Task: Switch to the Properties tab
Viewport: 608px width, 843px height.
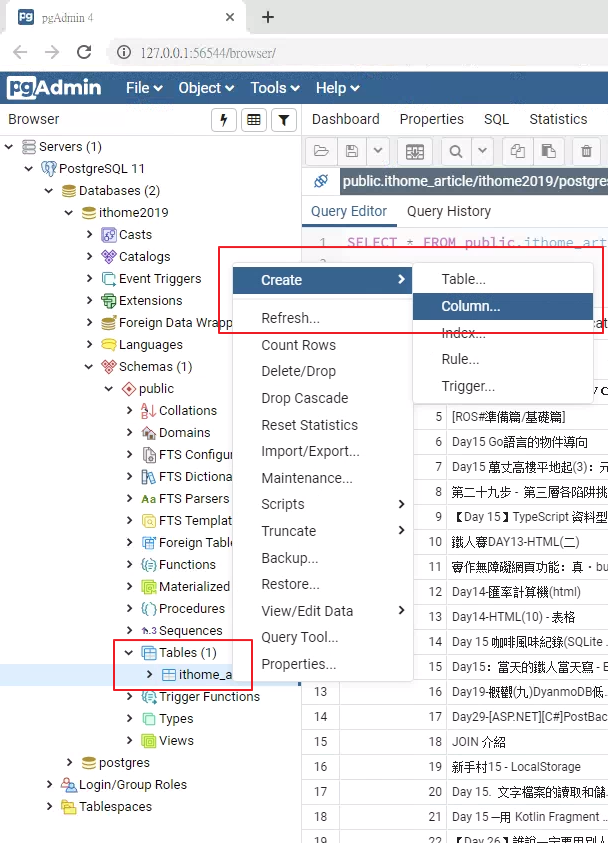Action: [x=432, y=119]
